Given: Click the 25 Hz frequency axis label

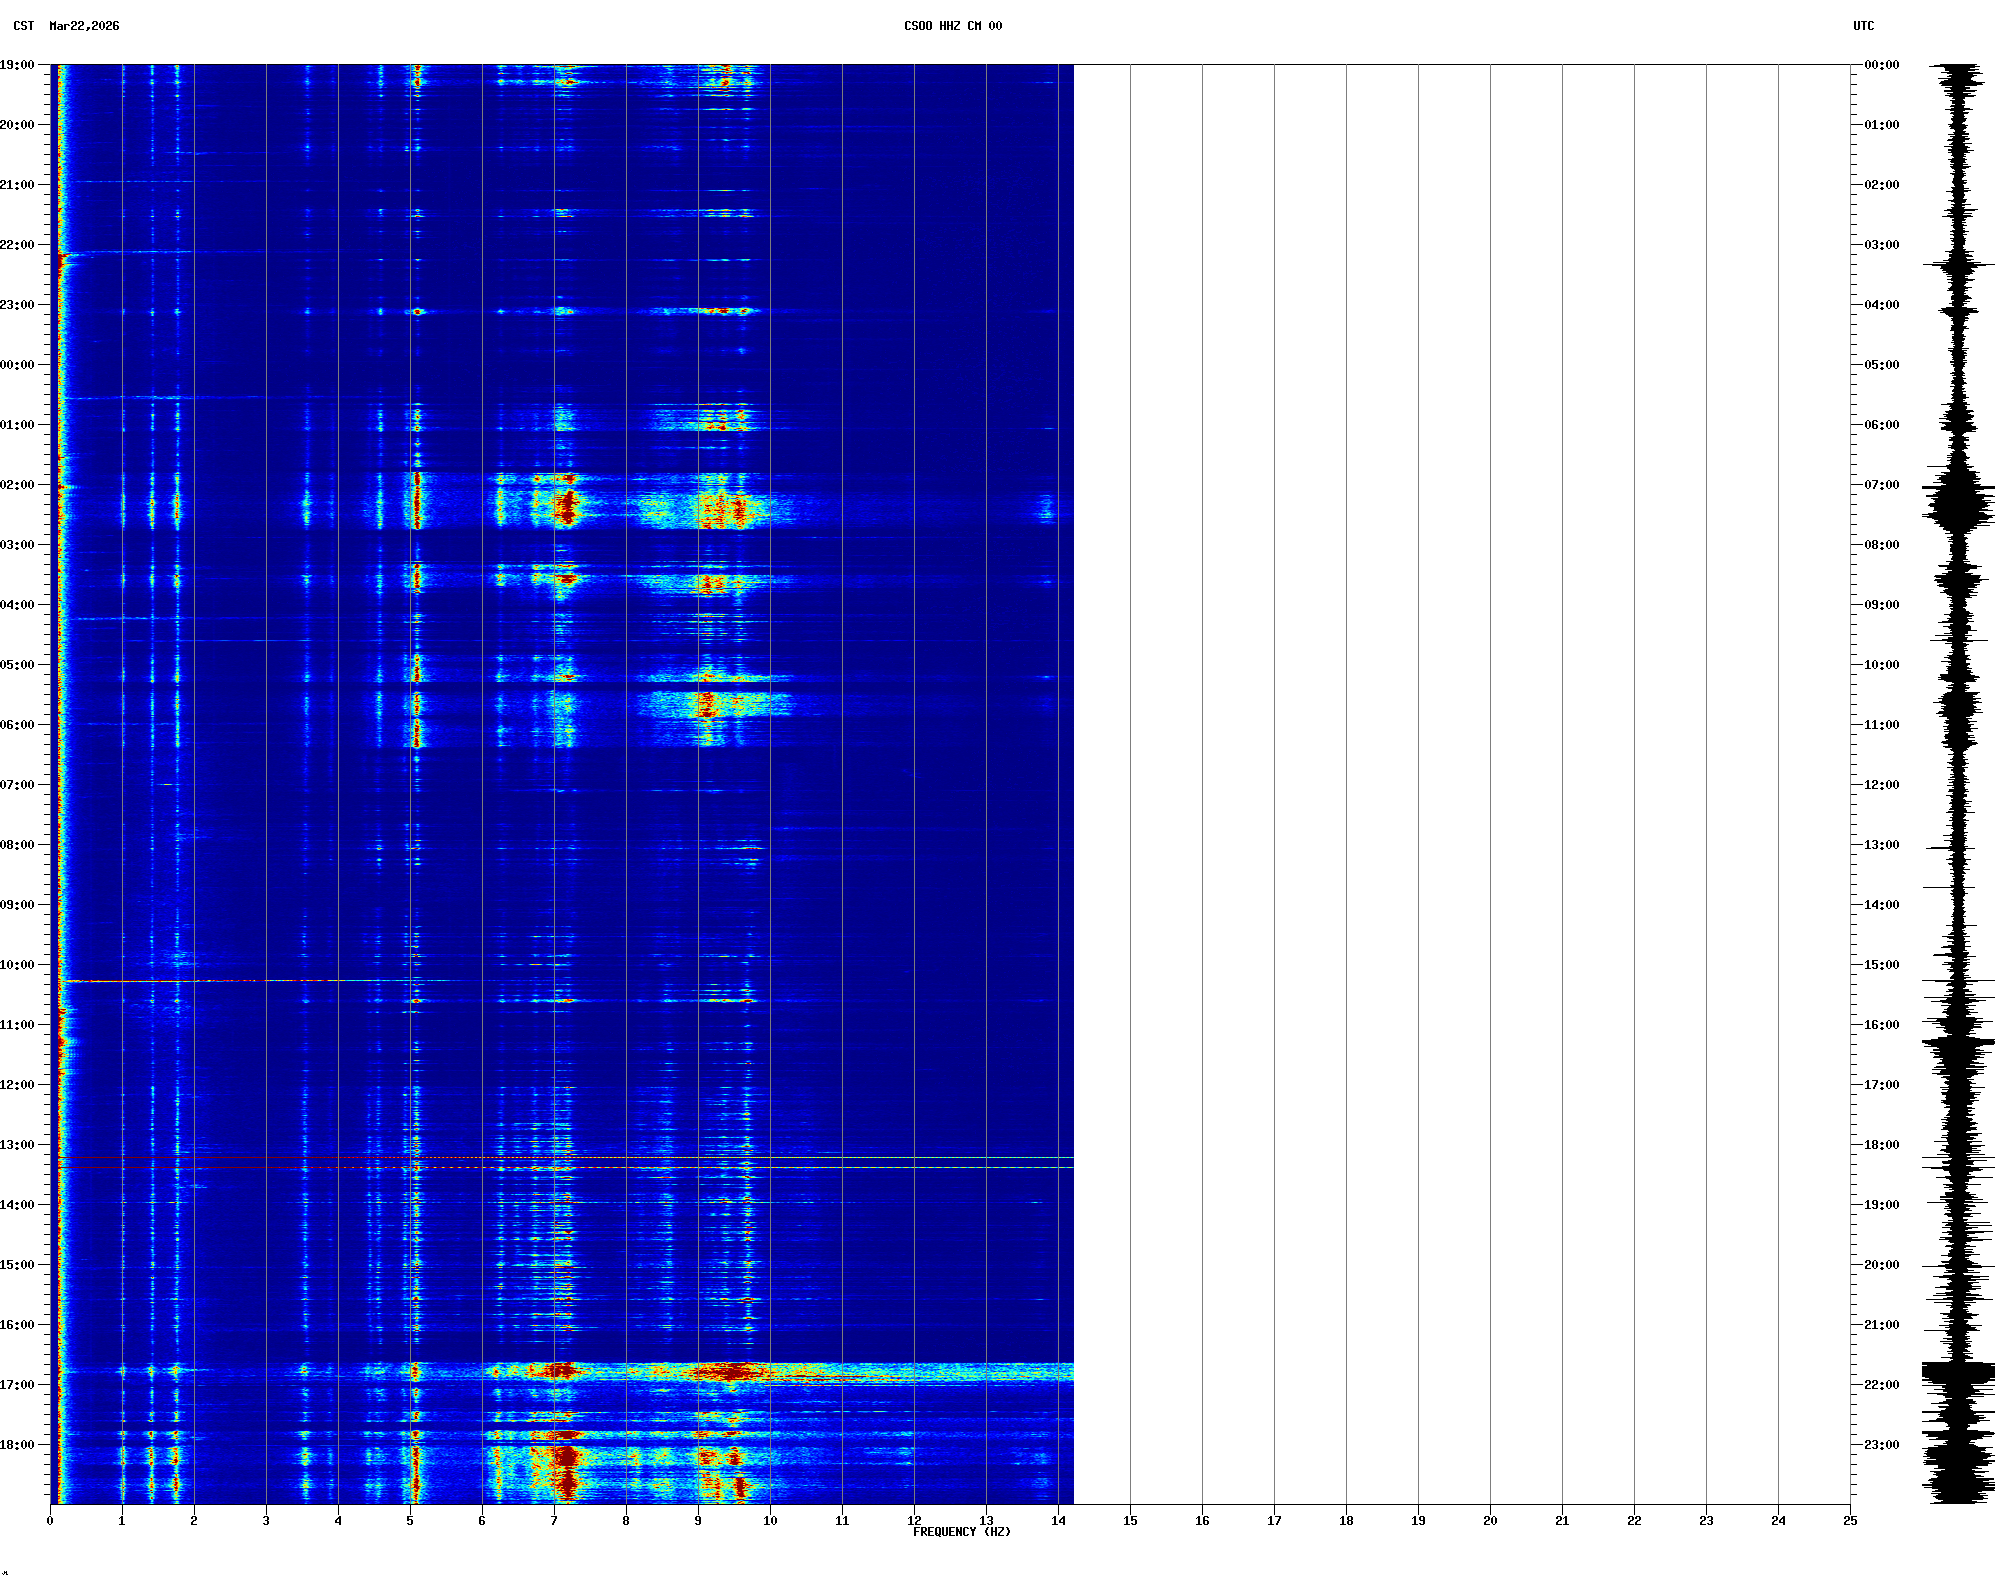Looking at the screenshot, I should (x=1850, y=1521).
